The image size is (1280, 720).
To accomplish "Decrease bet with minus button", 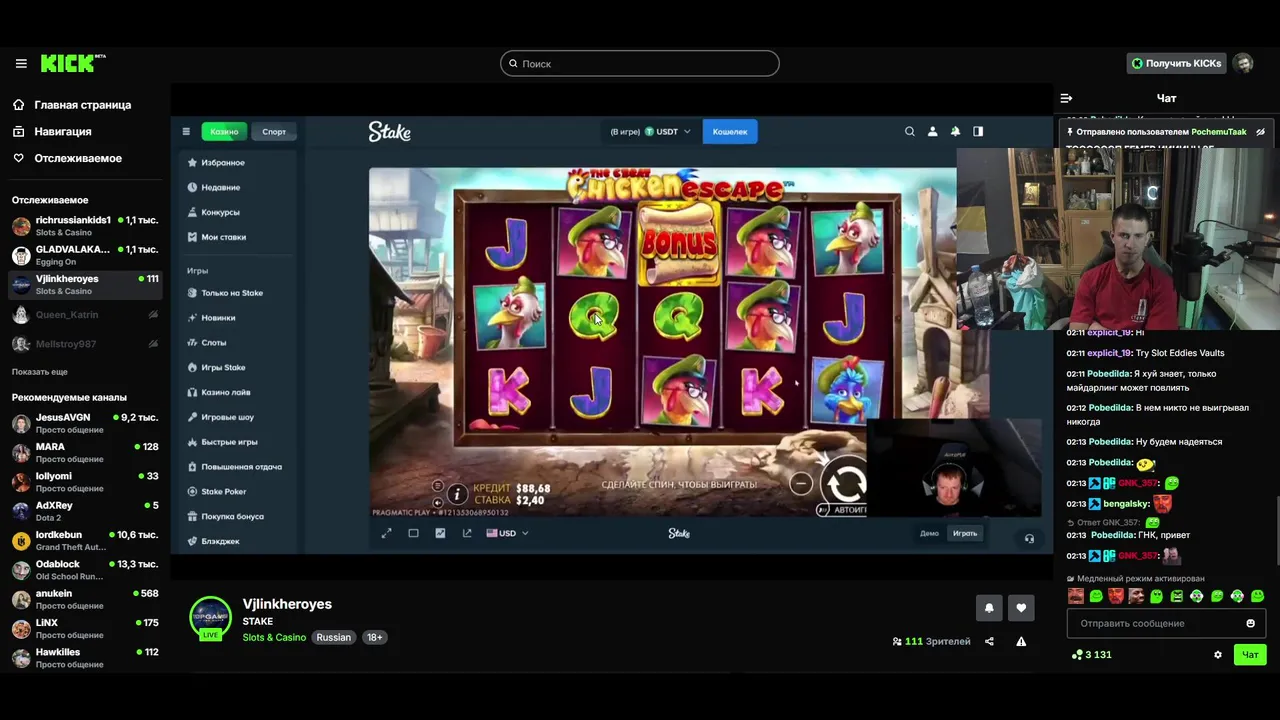I will [801, 484].
